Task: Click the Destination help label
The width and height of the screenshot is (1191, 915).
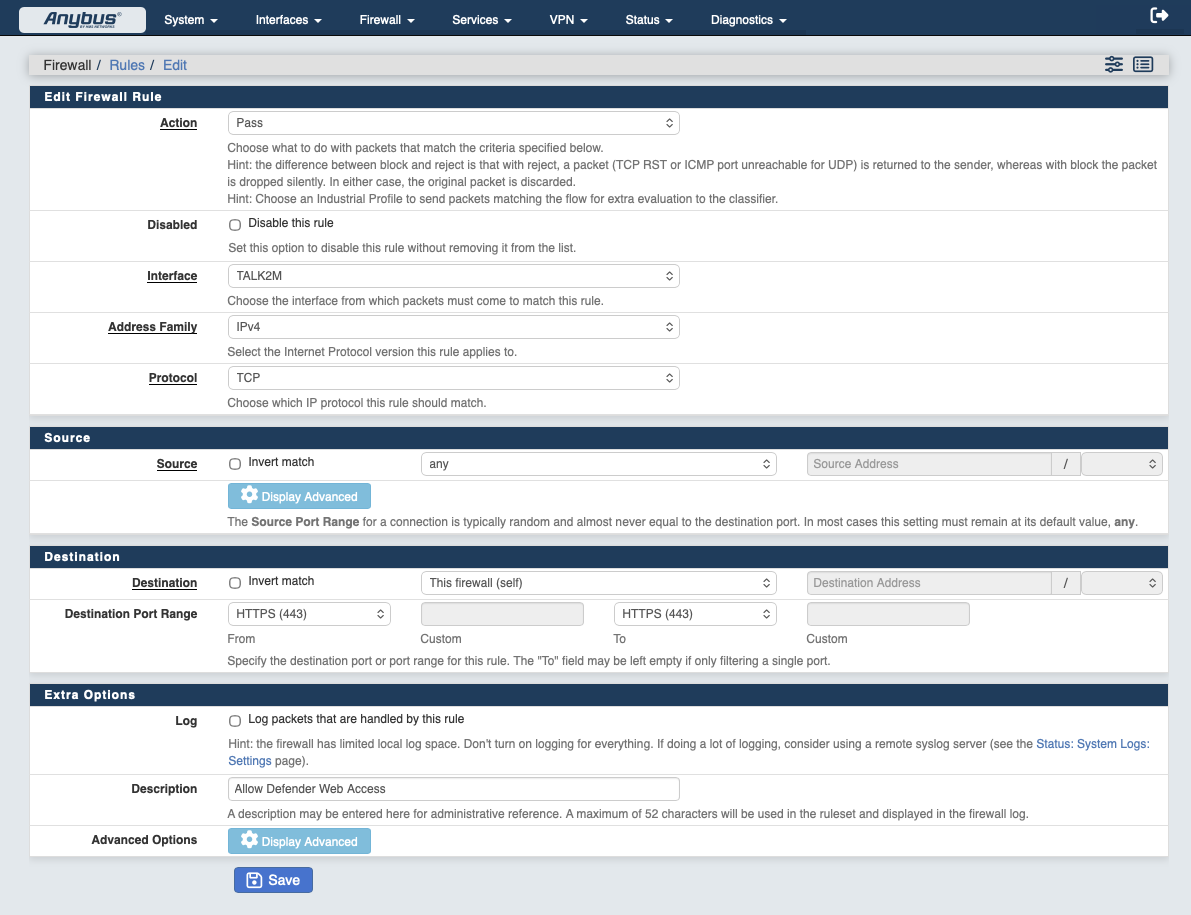Action: pyautogui.click(x=165, y=583)
